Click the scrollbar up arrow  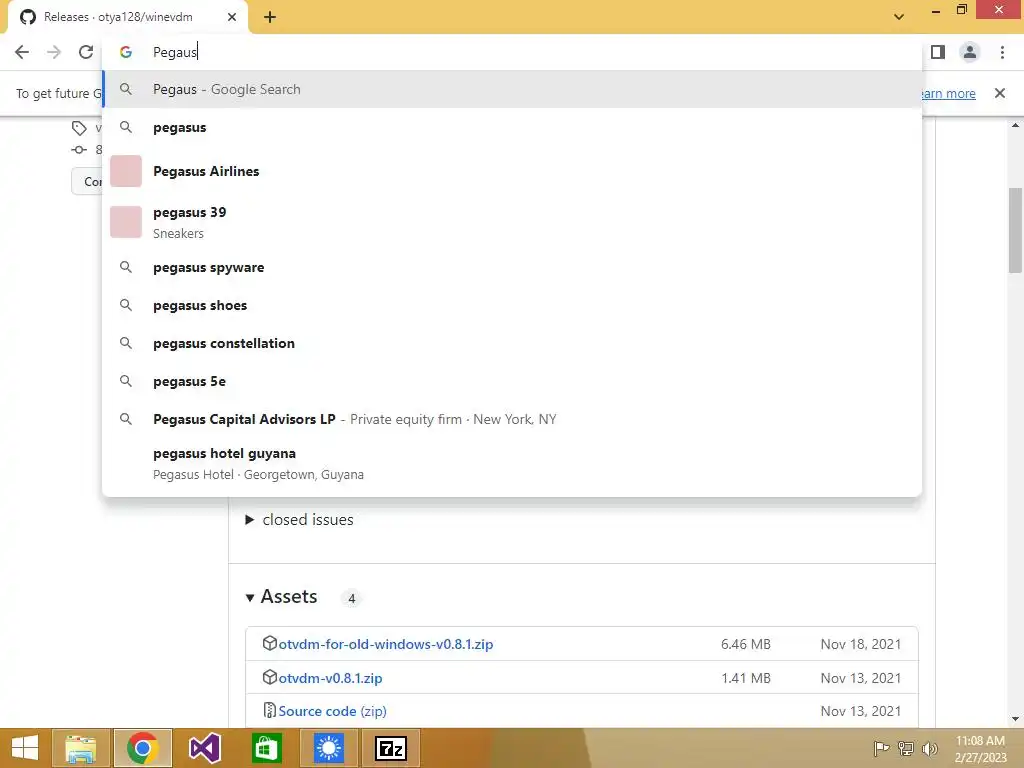click(x=1015, y=125)
